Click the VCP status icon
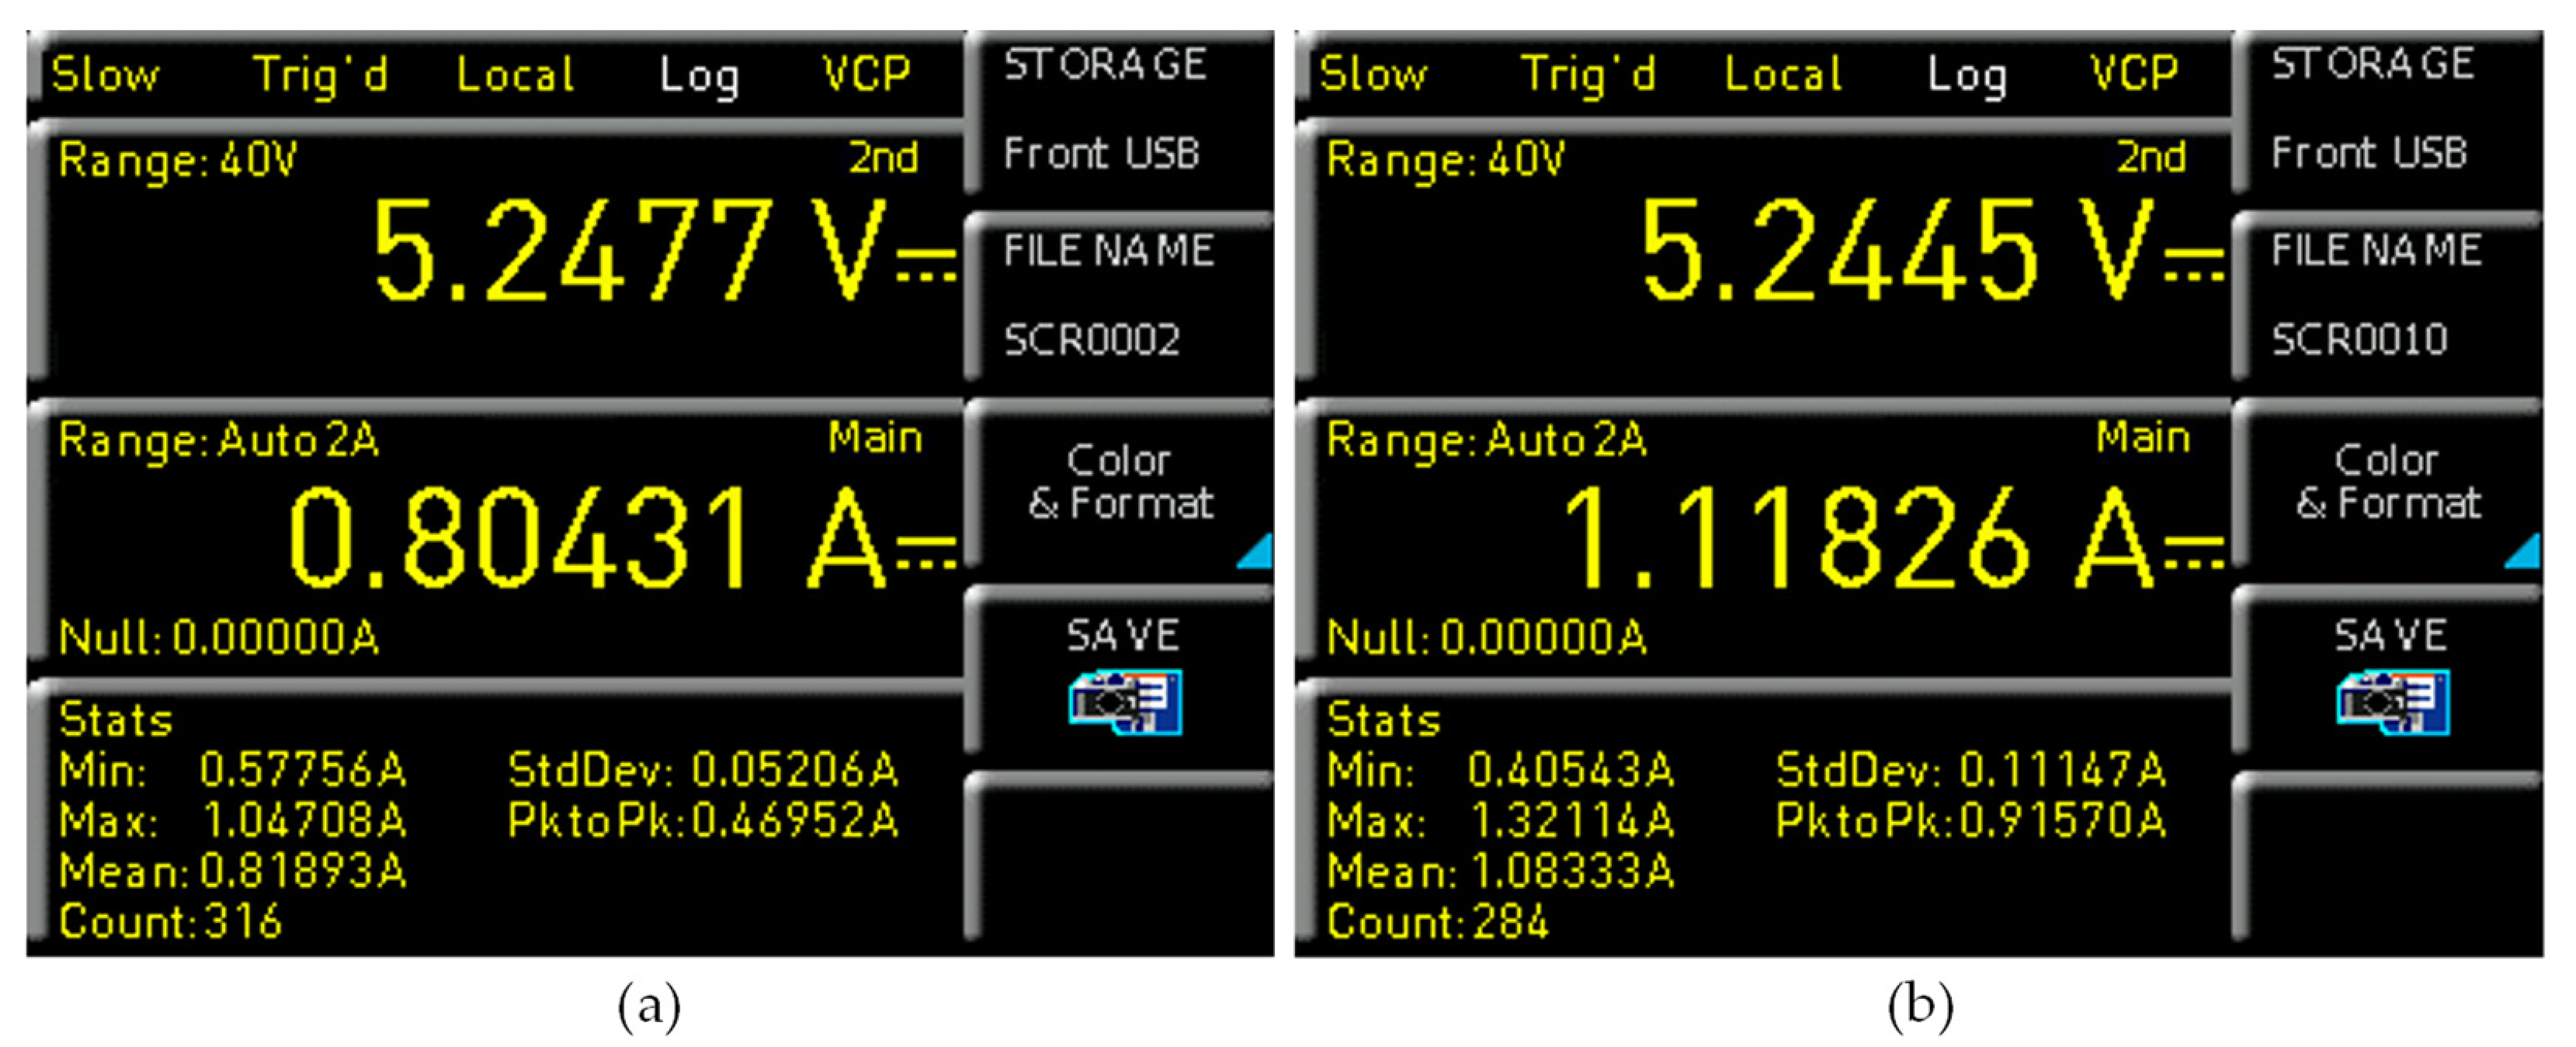 865,72
